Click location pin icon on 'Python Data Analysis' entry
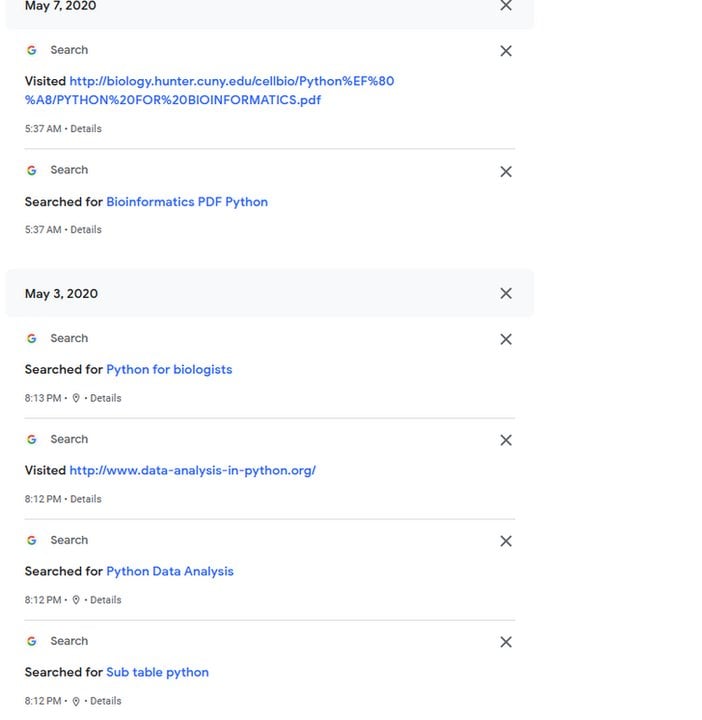 click(76, 600)
